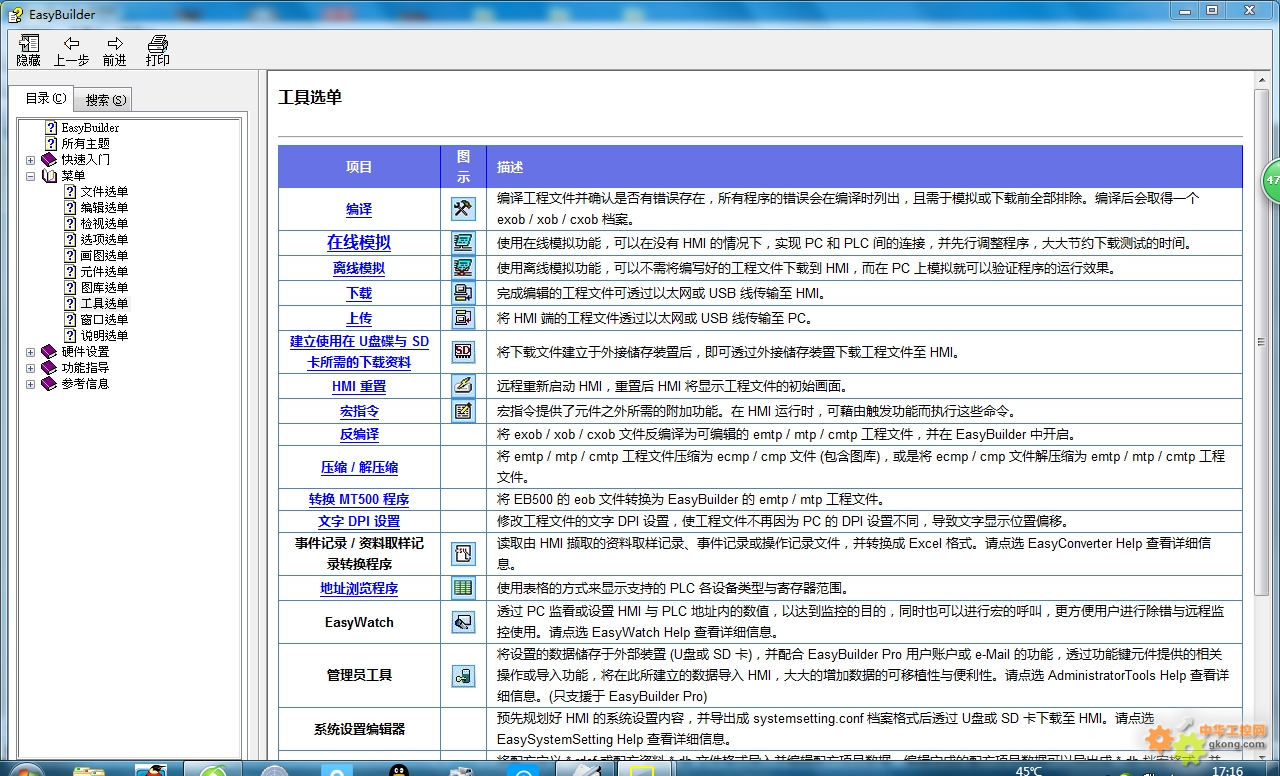Viewport: 1280px width, 776px height.
Task: Open the 建立使用在 U盘碟与 SD 卡 link
Action: [359, 352]
